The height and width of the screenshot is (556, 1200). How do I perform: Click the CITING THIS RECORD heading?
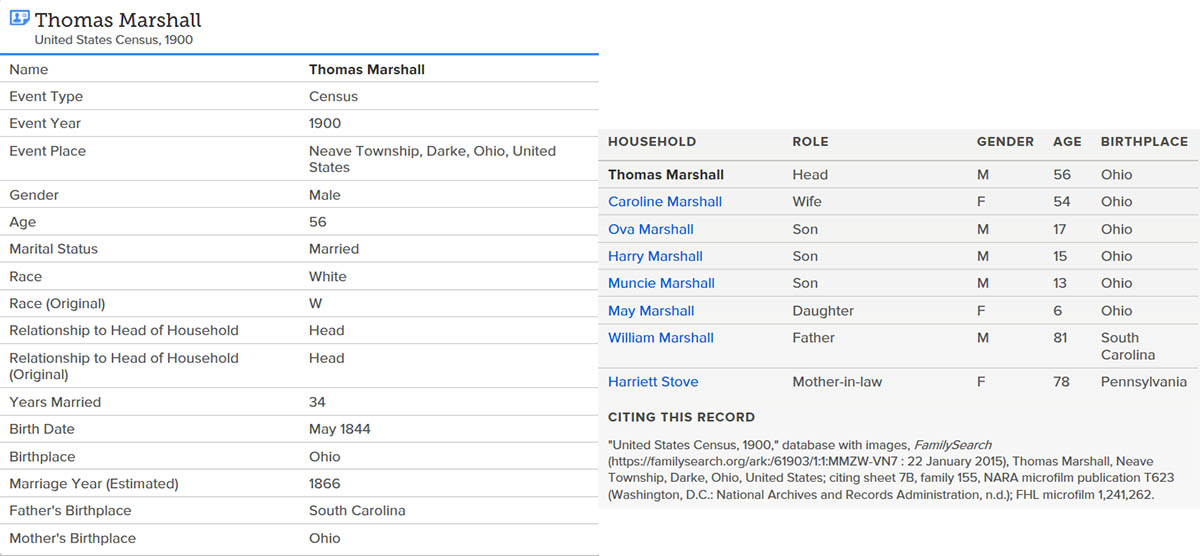[681, 417]
